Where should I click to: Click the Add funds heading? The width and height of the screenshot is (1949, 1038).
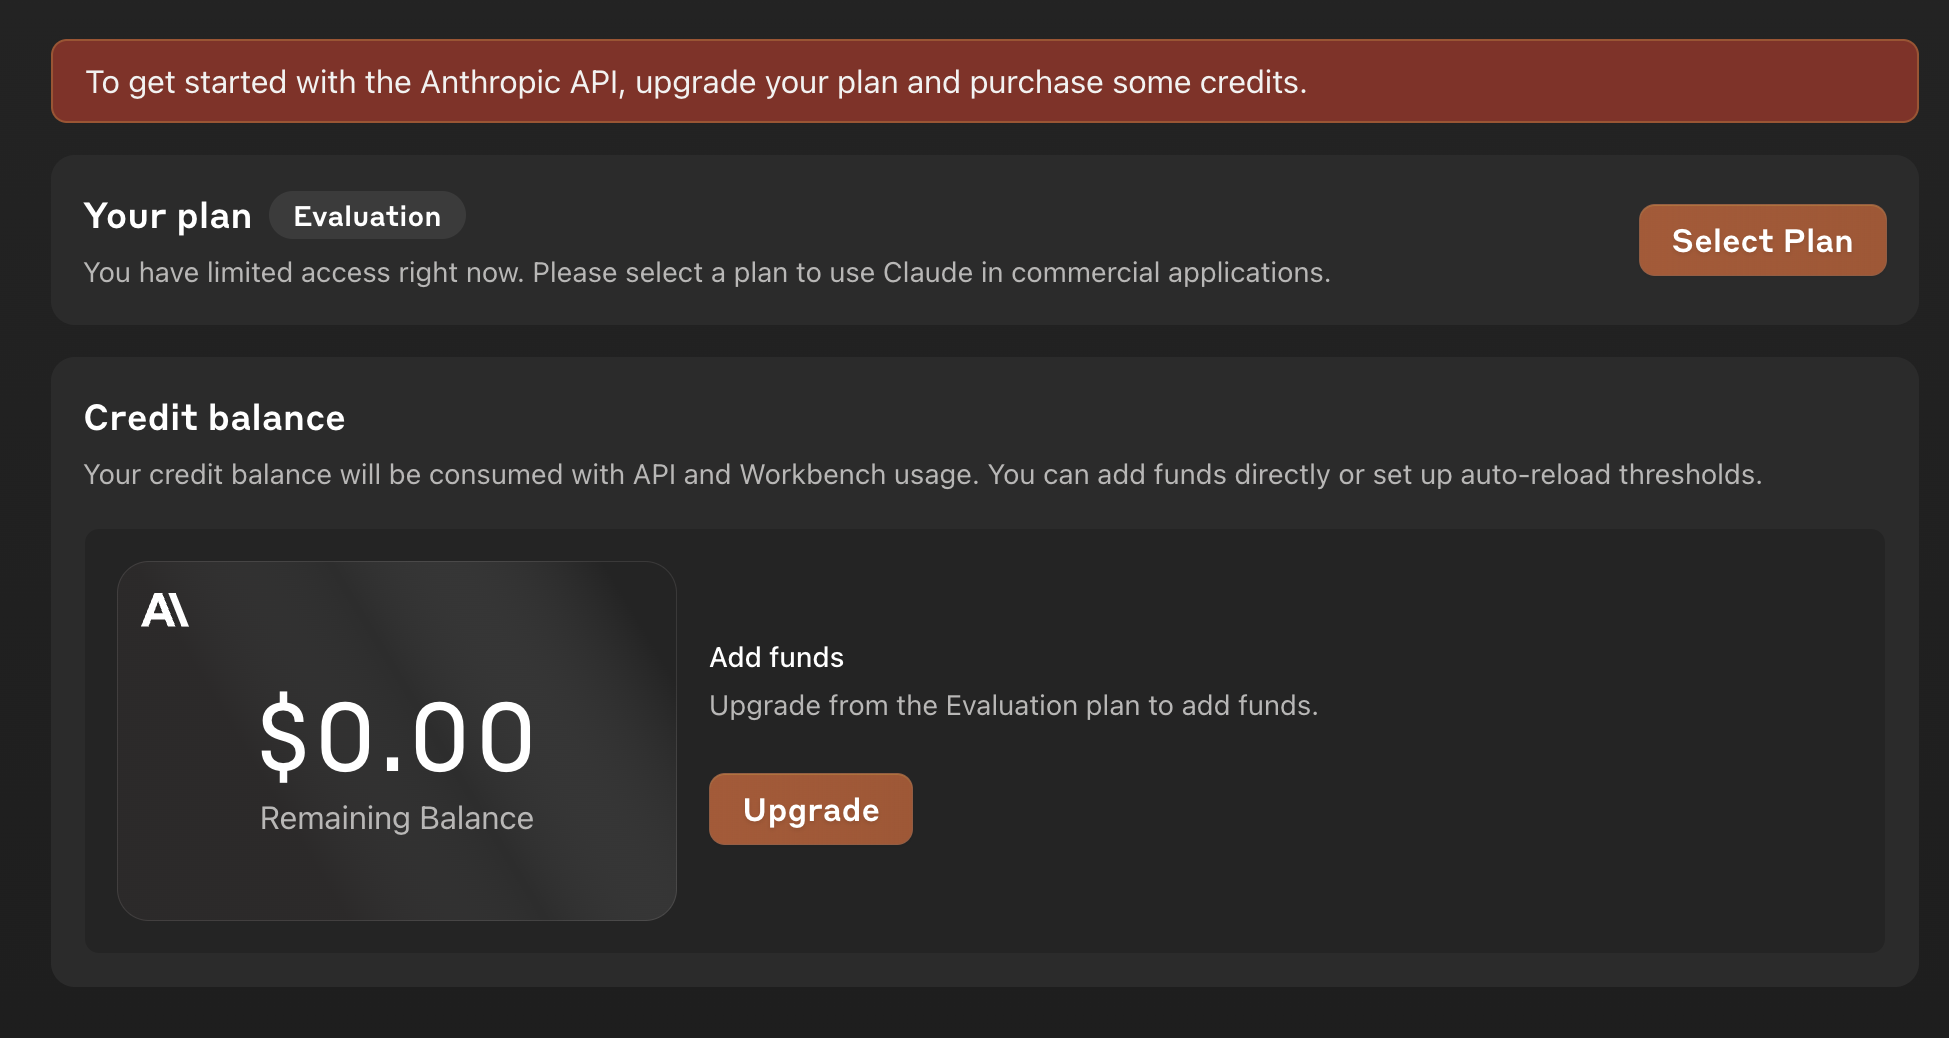(x=776, y=657)
